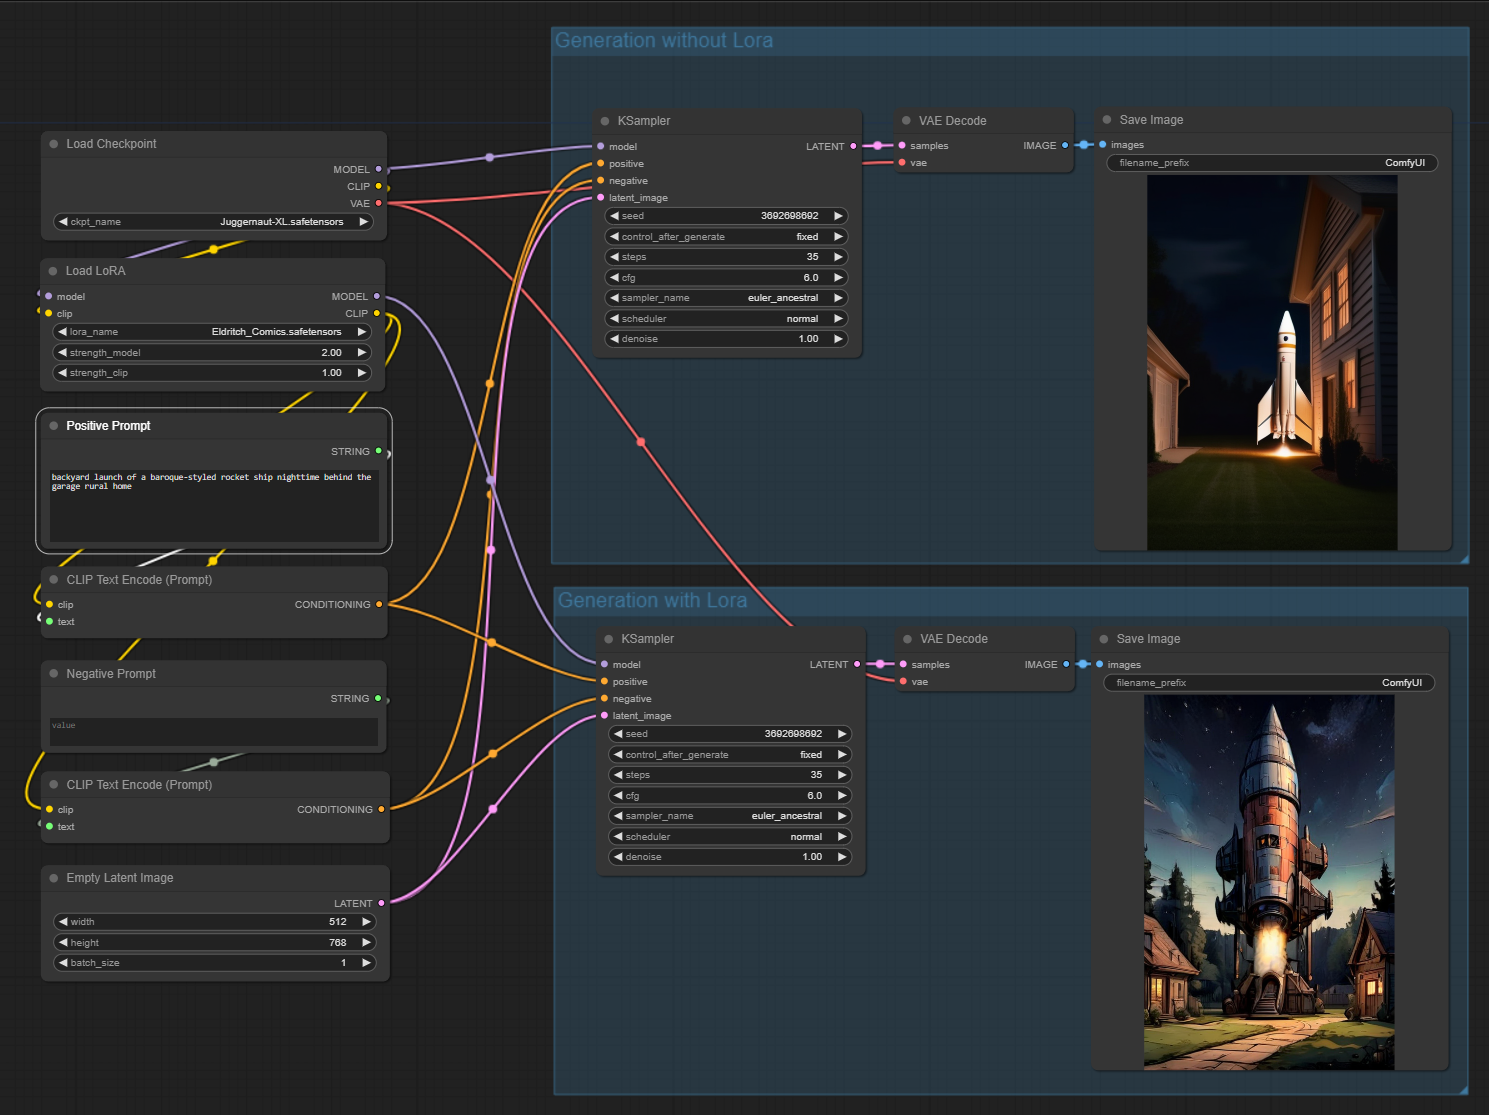
Task: Open control_after_generate dropdown in Generation without Lora KSampler
Action: tap(726, 237)
